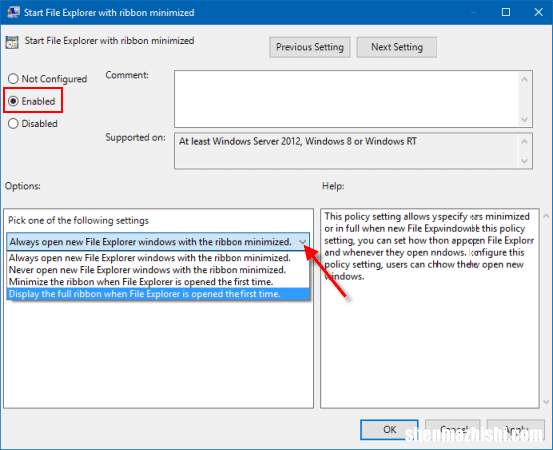The height and width of the screenshot is (450, 553).
Task: Close the dialog with the X button
Action: click(538, 12)
